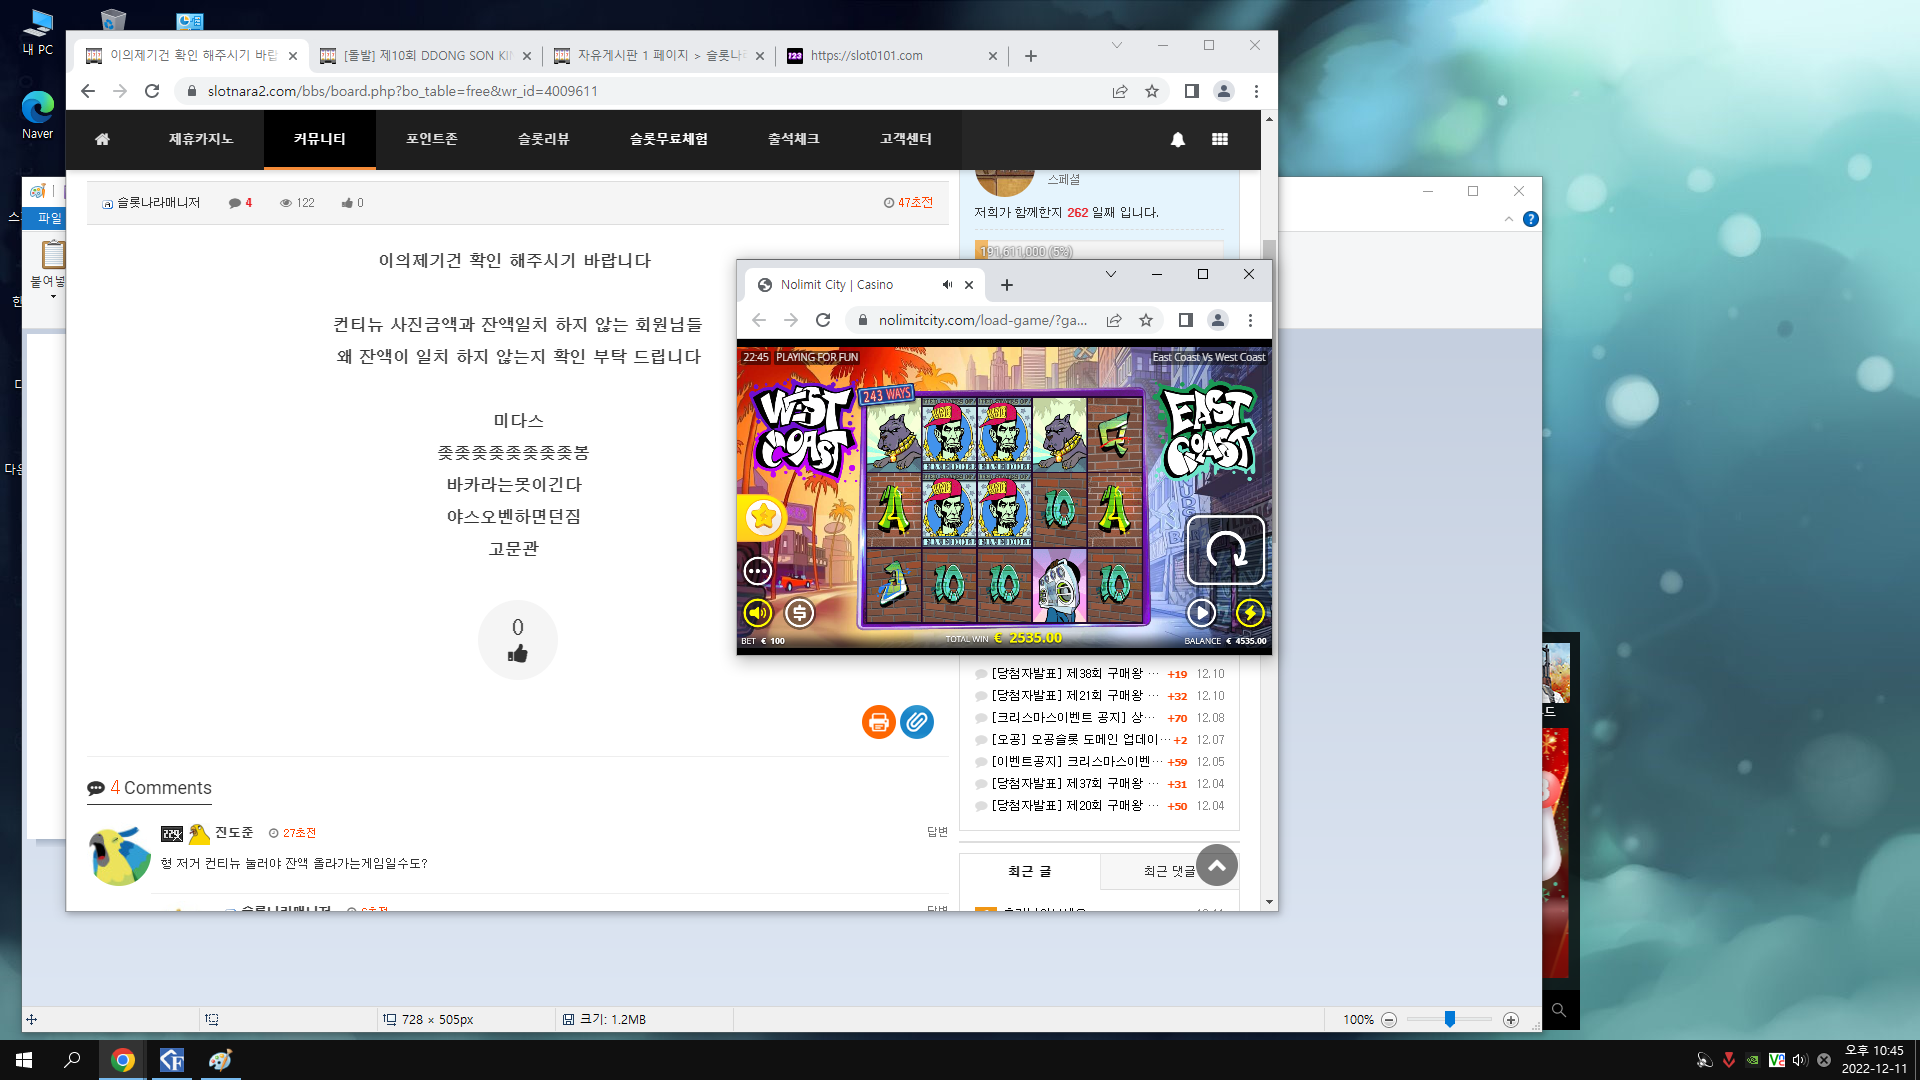Open the 포인트존 navigation menu
Screen dimensions: 1920x1080
pyautogui.click(x=432, y=139)
